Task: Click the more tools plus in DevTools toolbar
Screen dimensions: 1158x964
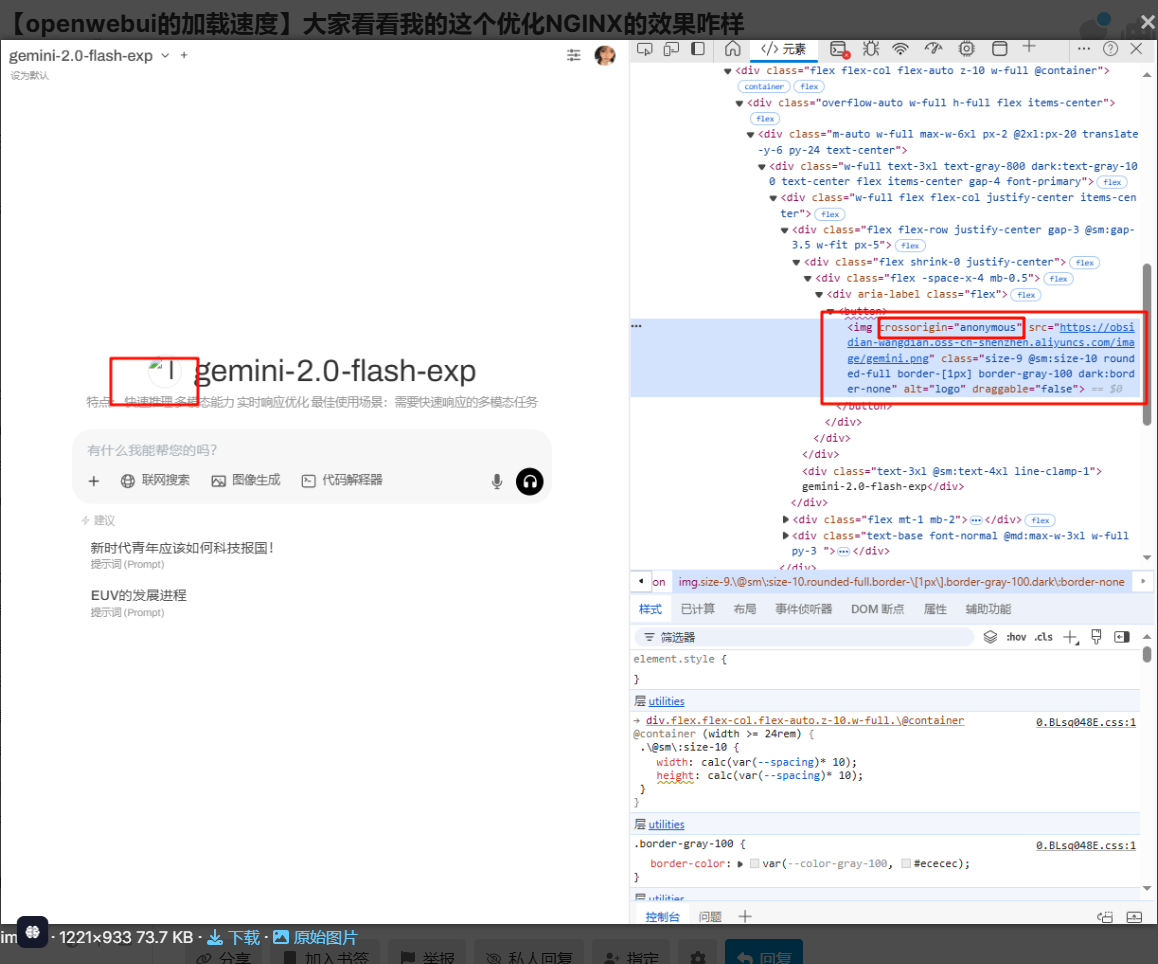Action: click(1029, 47)
